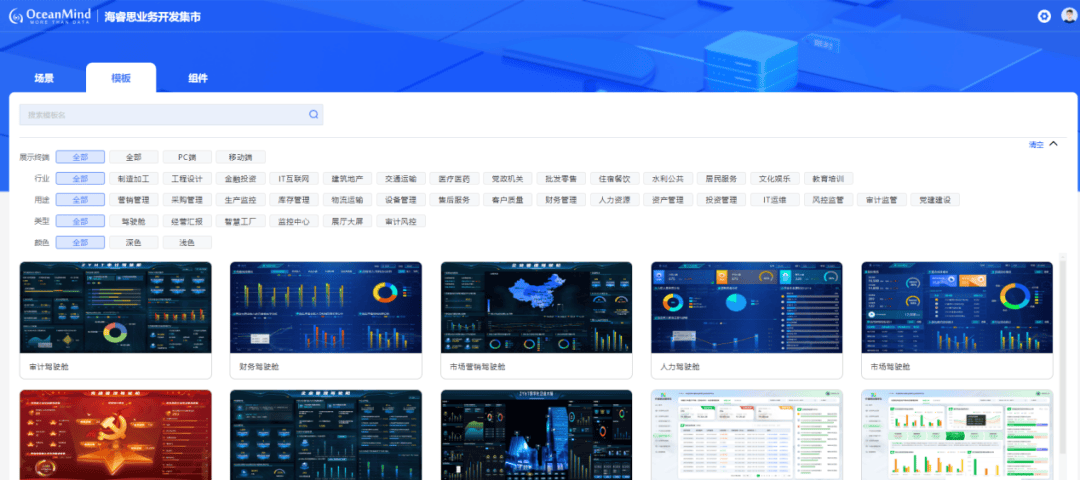Filter type by 监控中心
1080x480 pixels.
(294, 221)
